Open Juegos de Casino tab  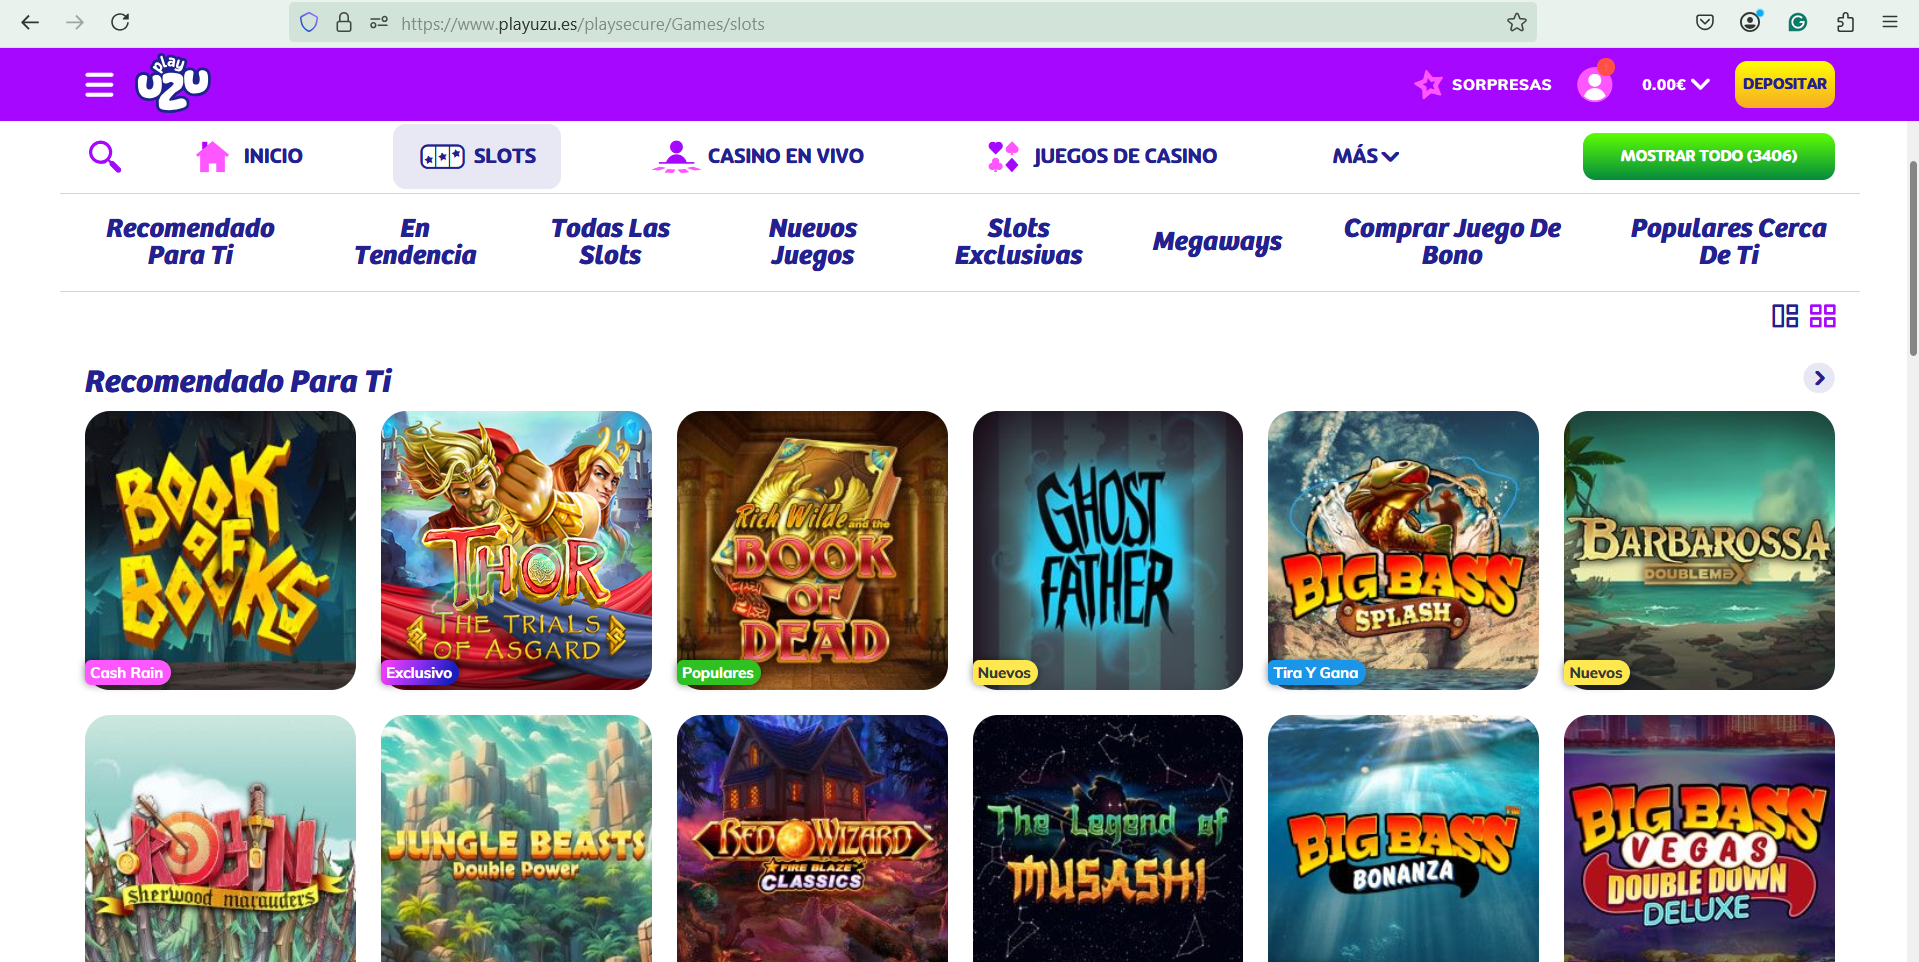point(1102,156)
